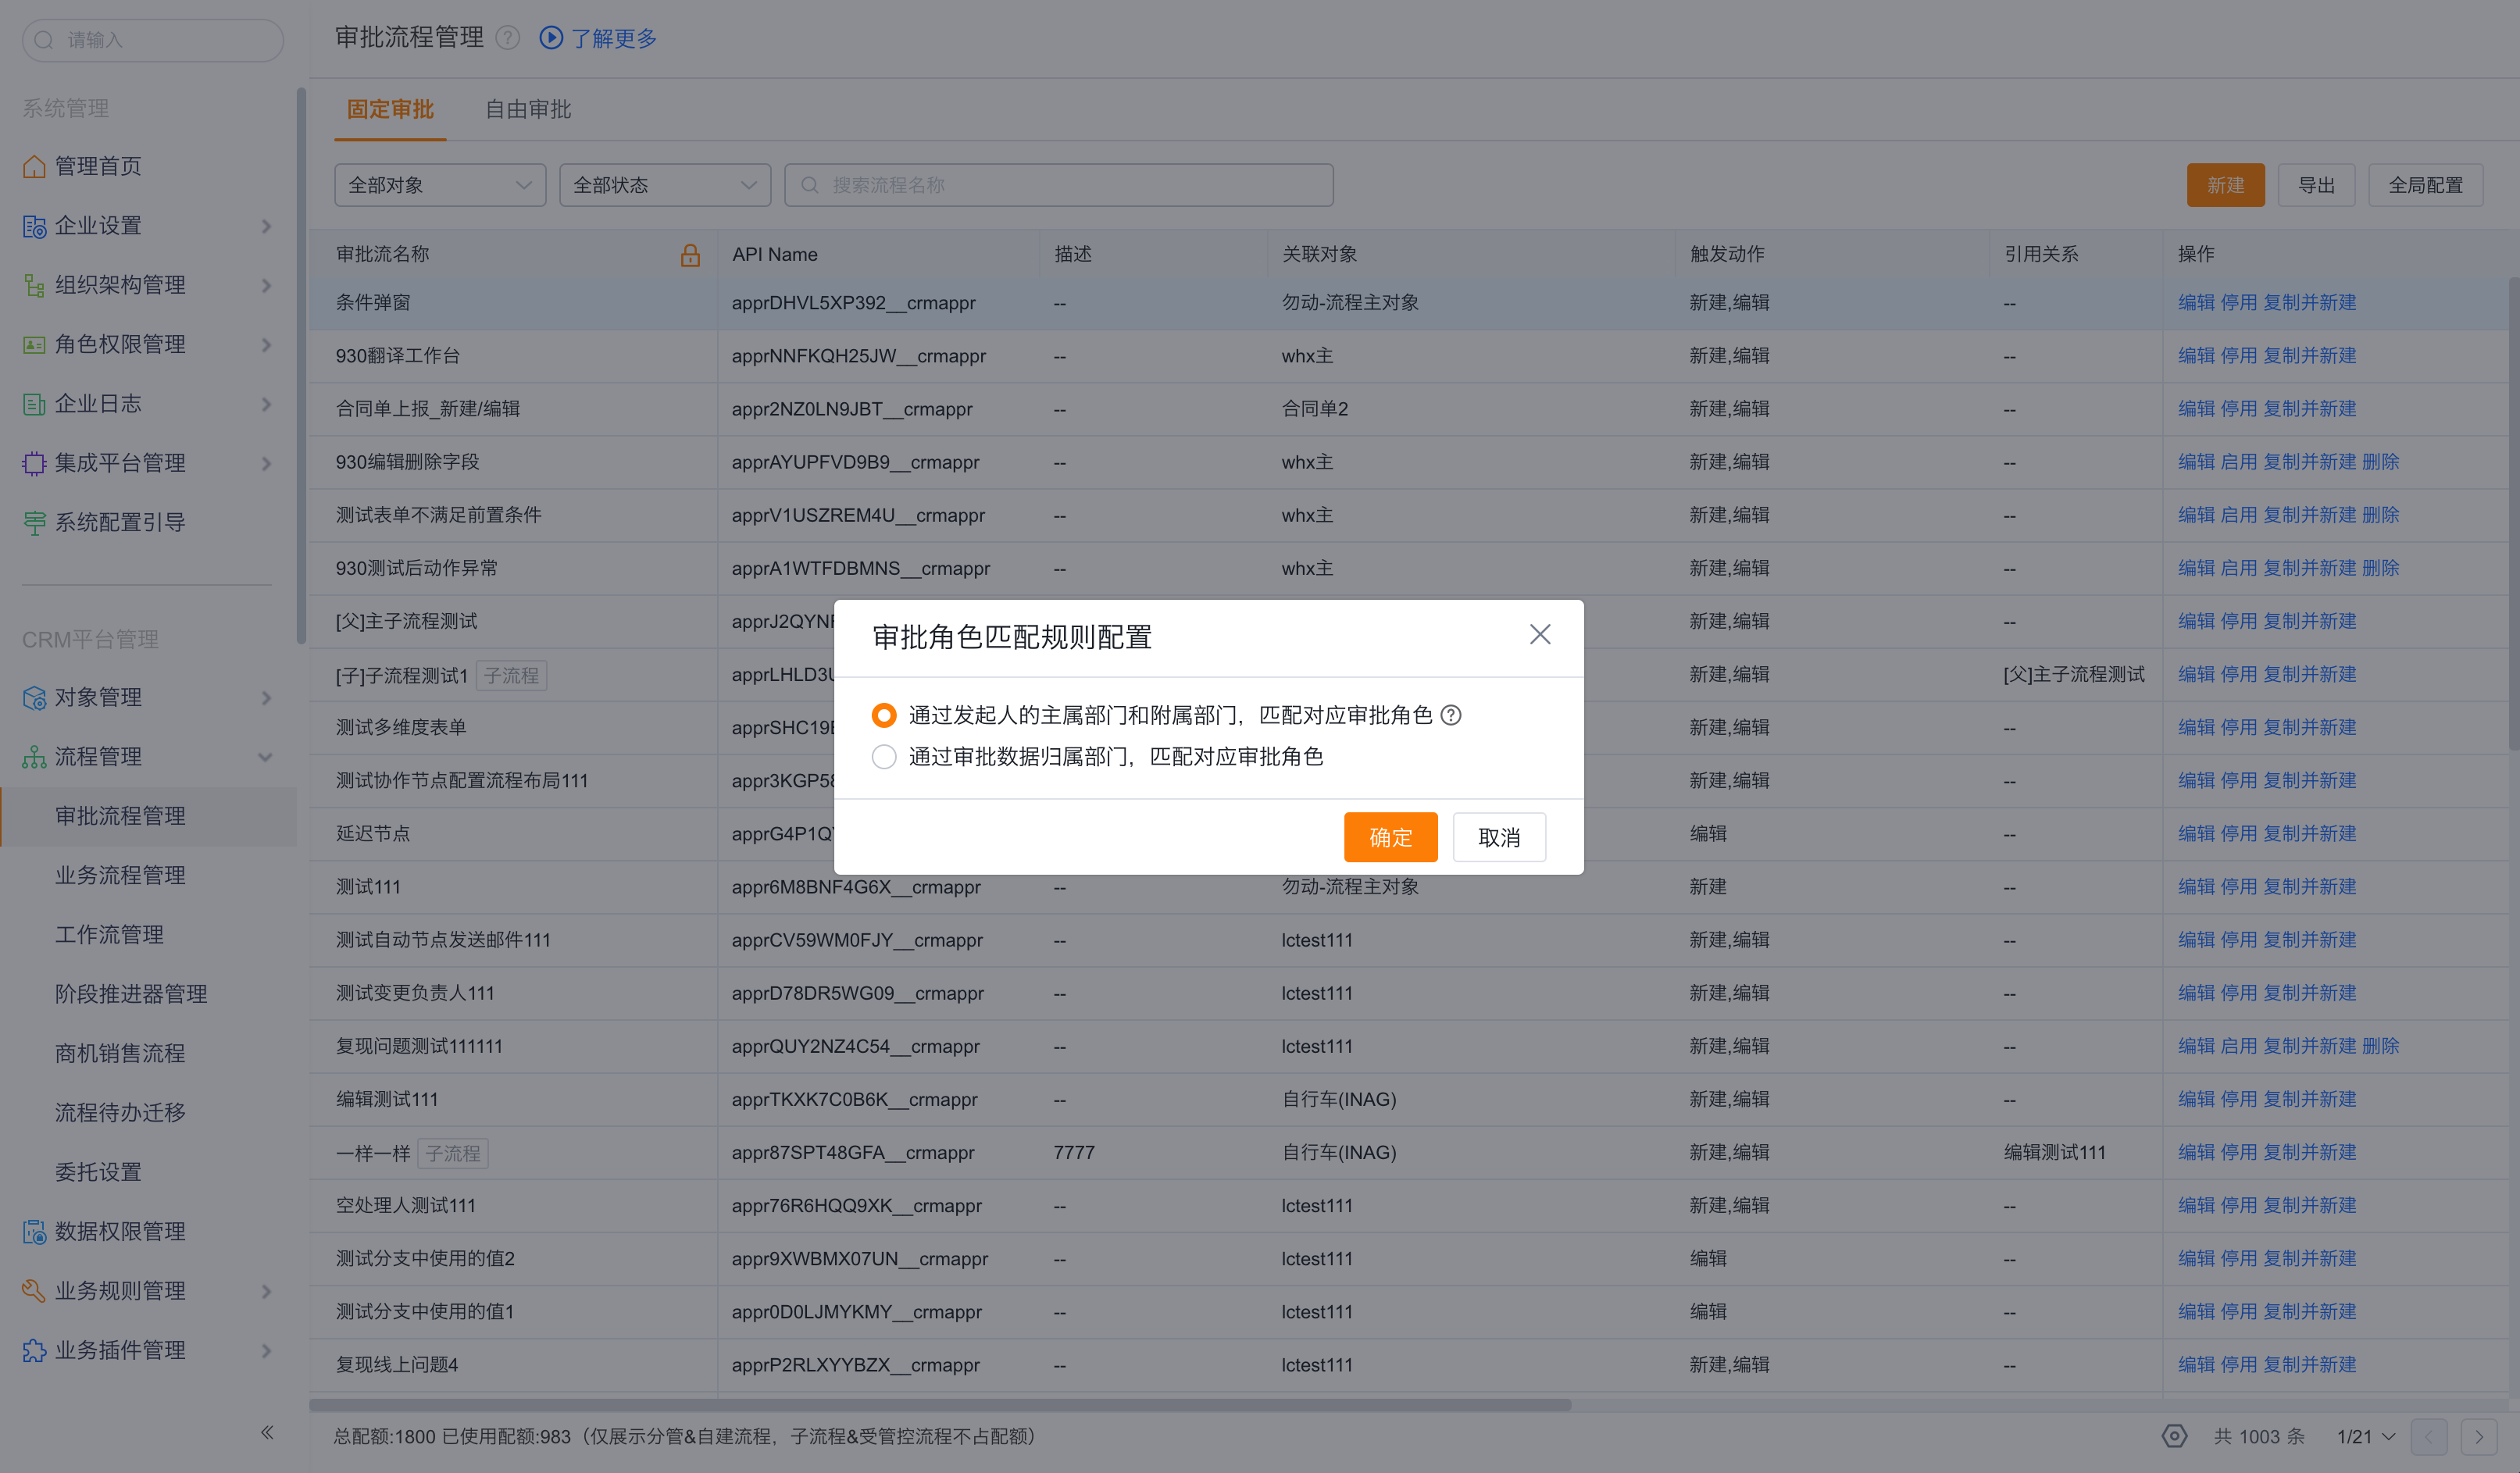Open the 管理首页 home icon
This screenshot has height=1473, width=2520.
point(34,166)
